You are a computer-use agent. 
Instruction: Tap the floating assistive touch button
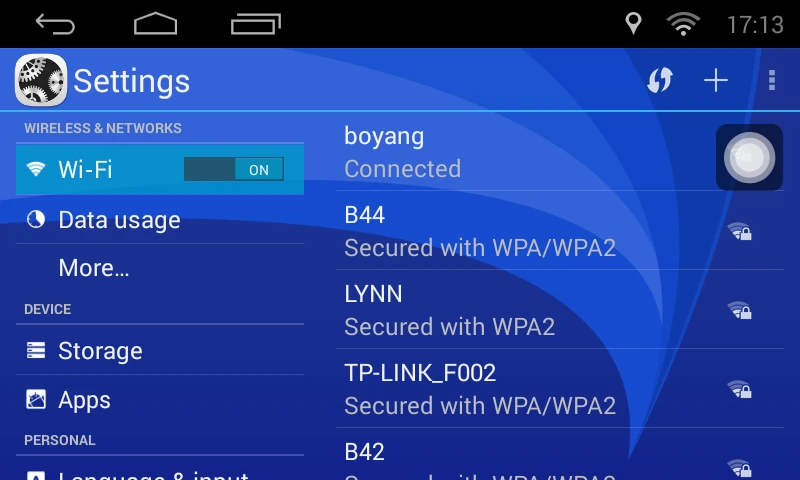click(749, 157)
